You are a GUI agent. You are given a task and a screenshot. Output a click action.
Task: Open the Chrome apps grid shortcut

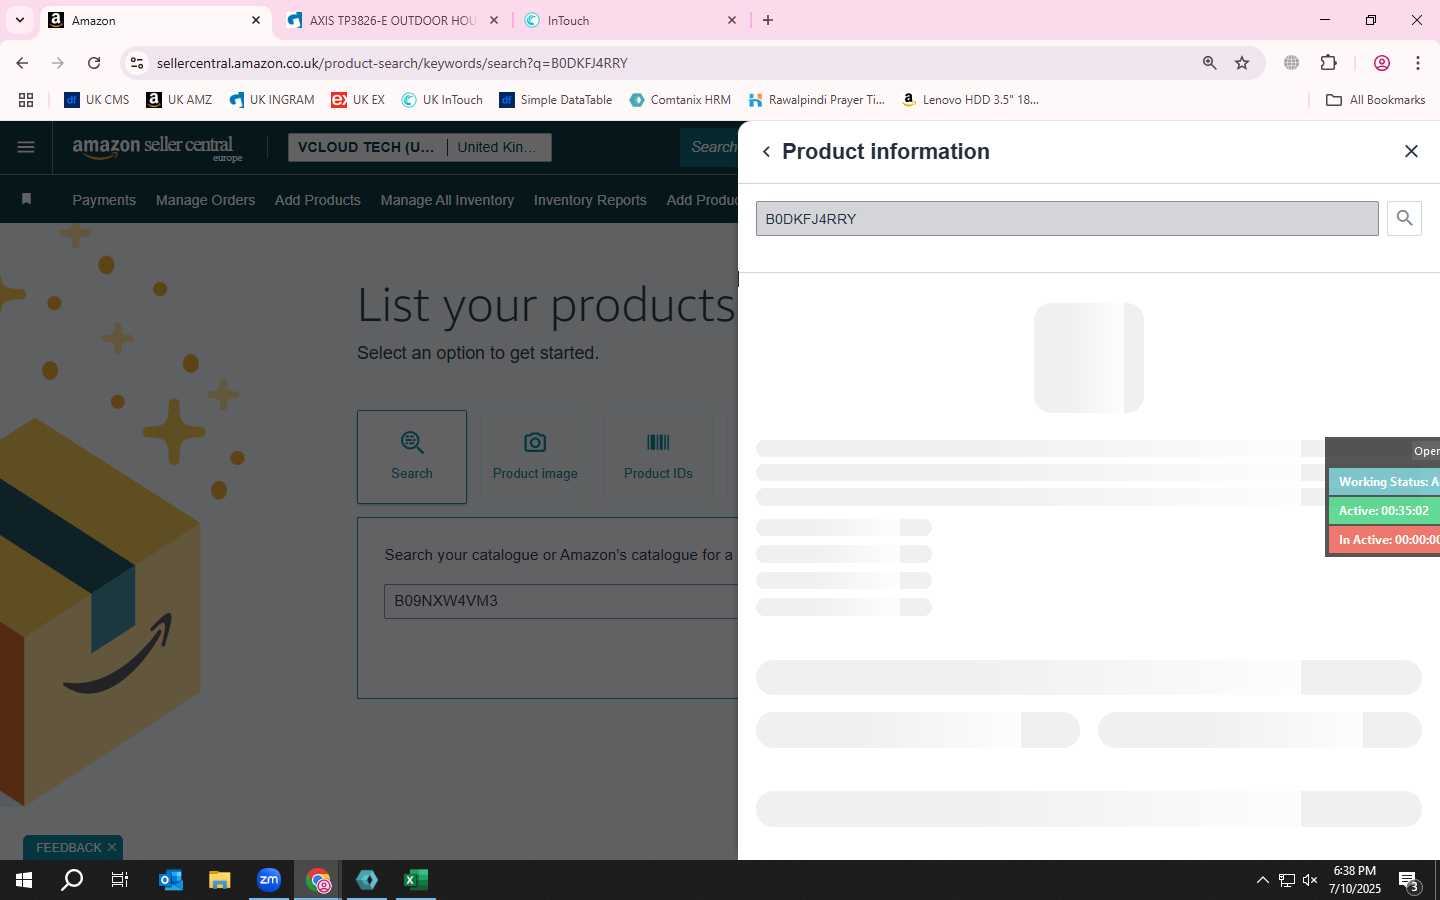(x=26, y=100)
